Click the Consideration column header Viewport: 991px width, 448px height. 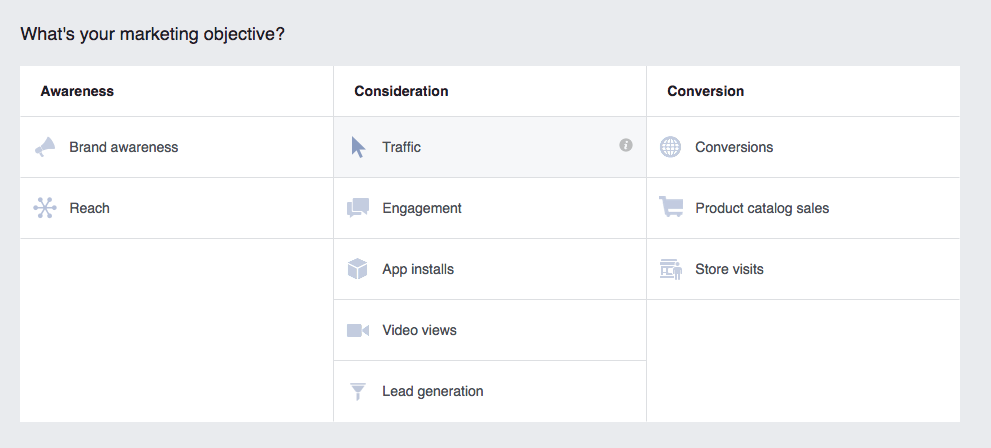click(x=401, y=91)
